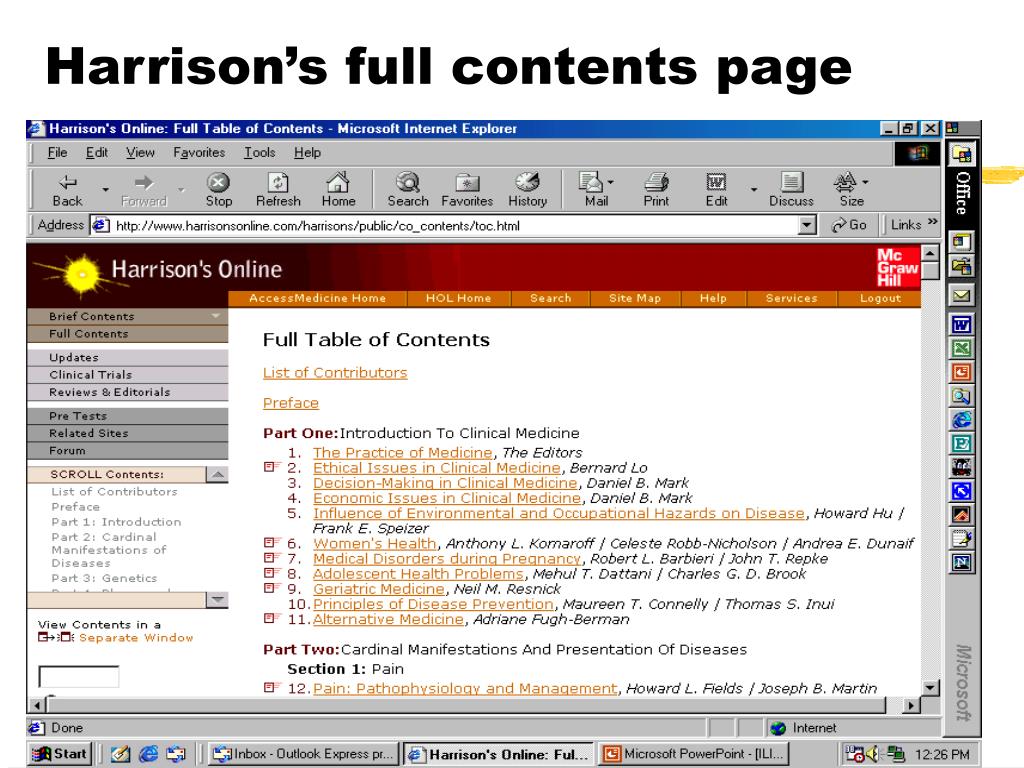Open the File menu
Image resolution: width=1024 pixels, height=768 pixels.
coord(57,153)
